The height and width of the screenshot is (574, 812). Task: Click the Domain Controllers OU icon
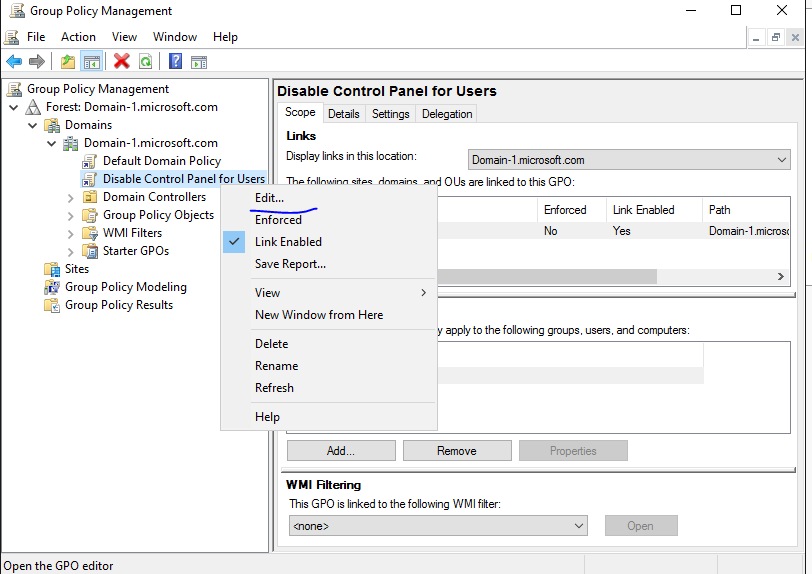90,197
